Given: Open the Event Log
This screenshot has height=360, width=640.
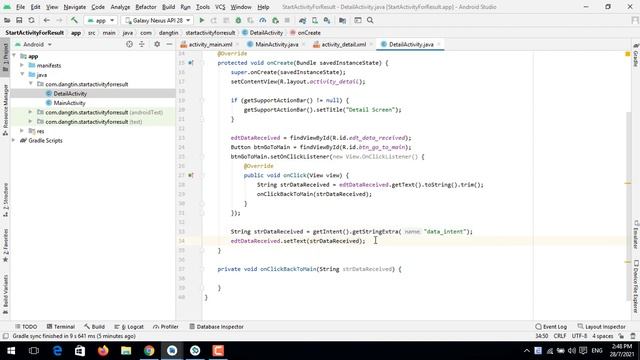Looking at the screenshot, I should click(x=551, y=327).
